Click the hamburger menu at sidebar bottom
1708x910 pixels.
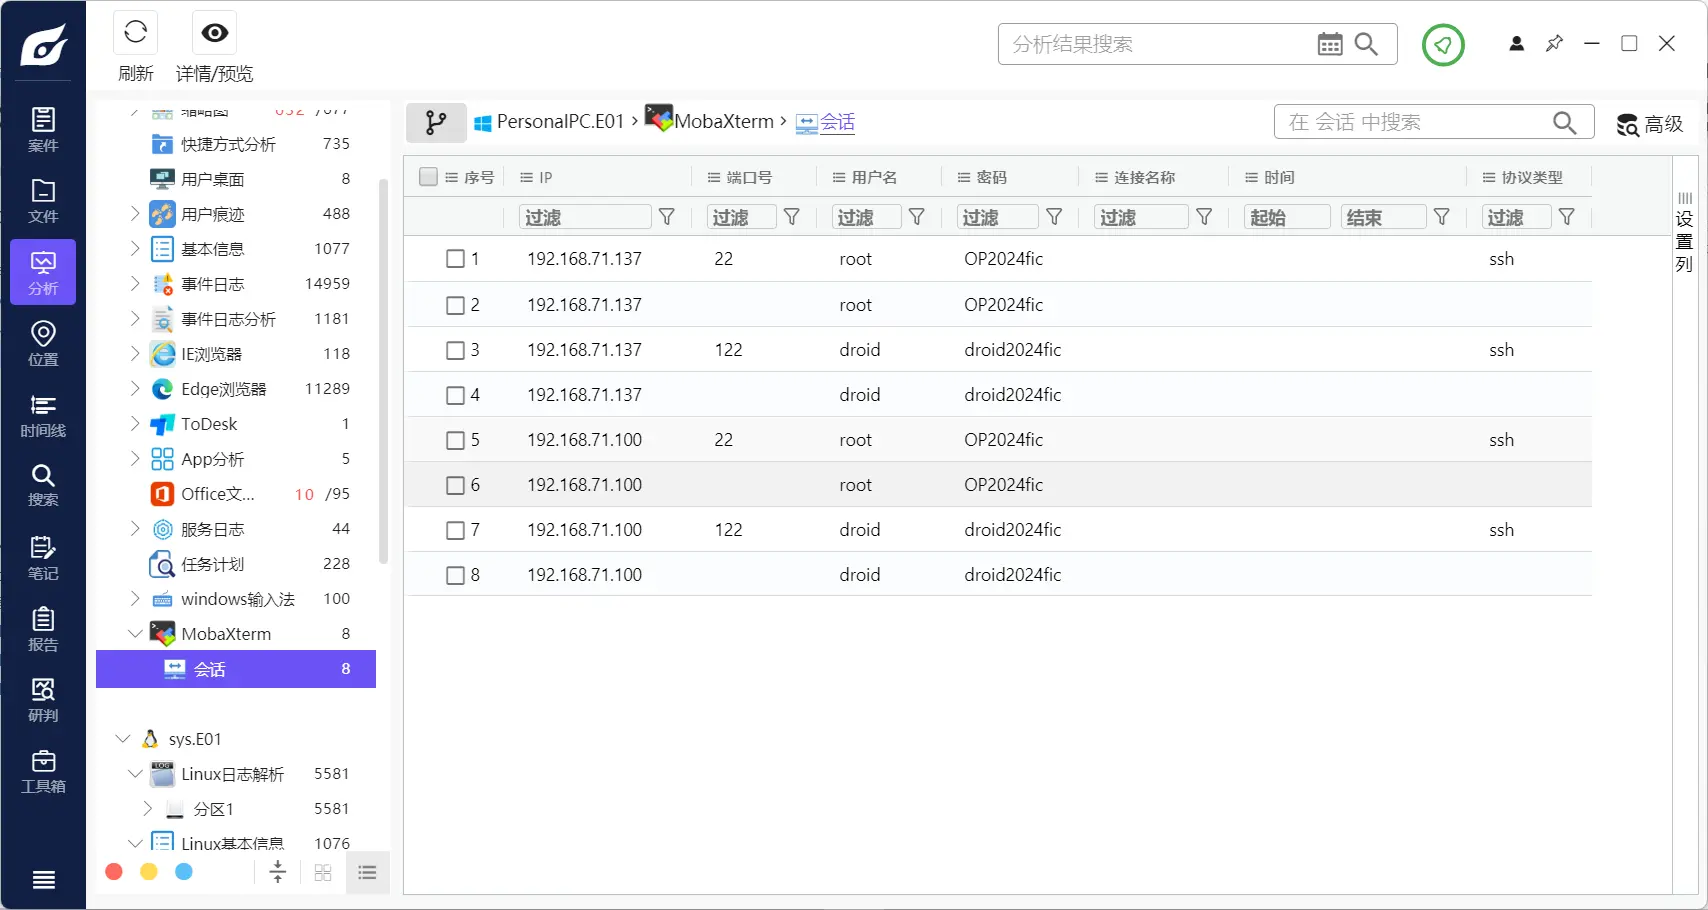click(x=43, y=880)
